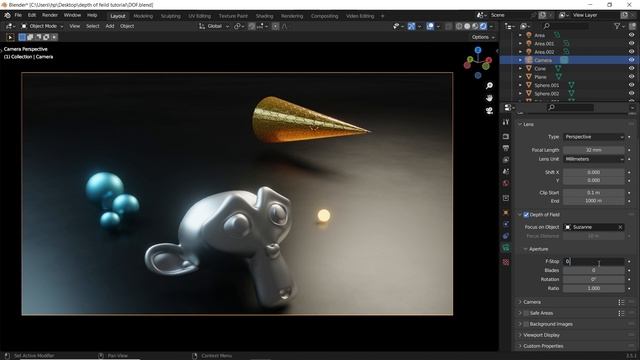This screenshot has height=360, width=640.
Task: Select solid viewport shading
Action: (x=467, y=26)
